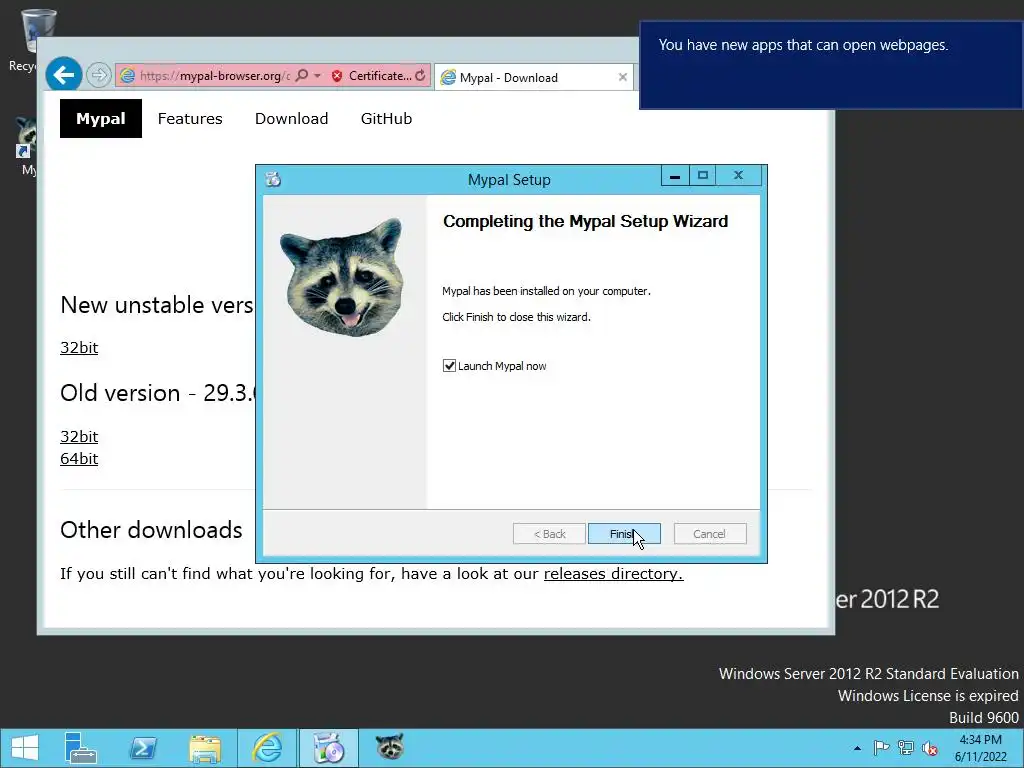Viewport: 1024px width, 768px height.
Task: Go back in Internet Explorer
Action: (63, 75)
